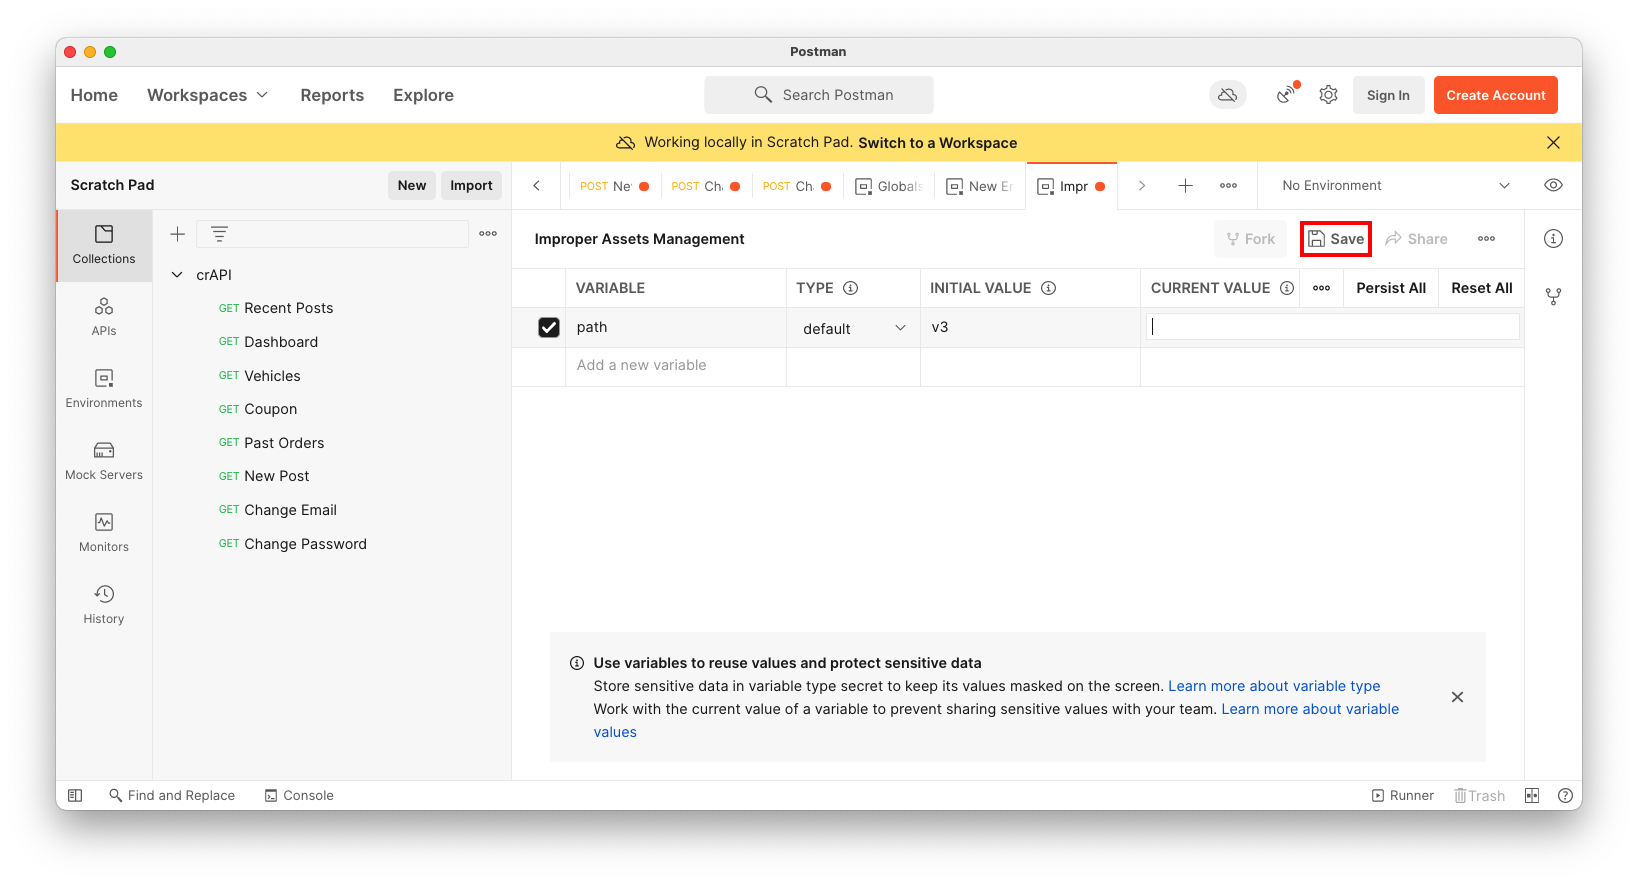Click the Reset All button
The width and height of the screenshot is (1638, 884).
click(x=1482, y=288)
